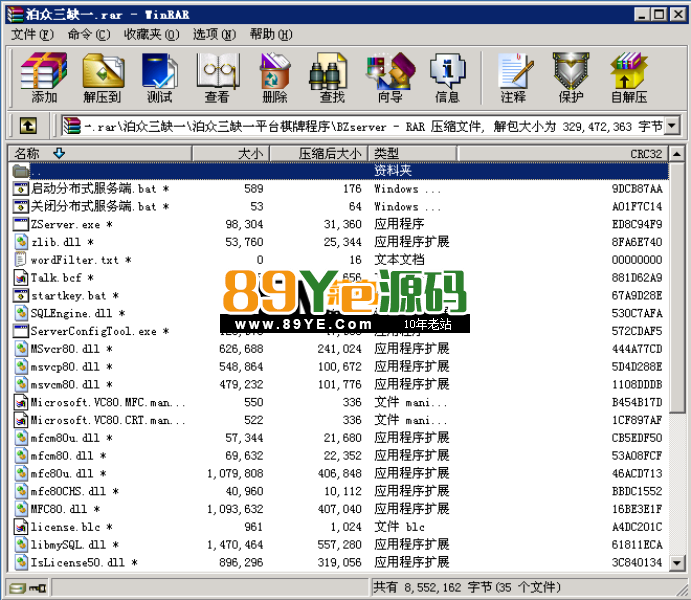Expand the archive path dropdown arrow
The image size is (691, 600).
click(x=672, y=126)
